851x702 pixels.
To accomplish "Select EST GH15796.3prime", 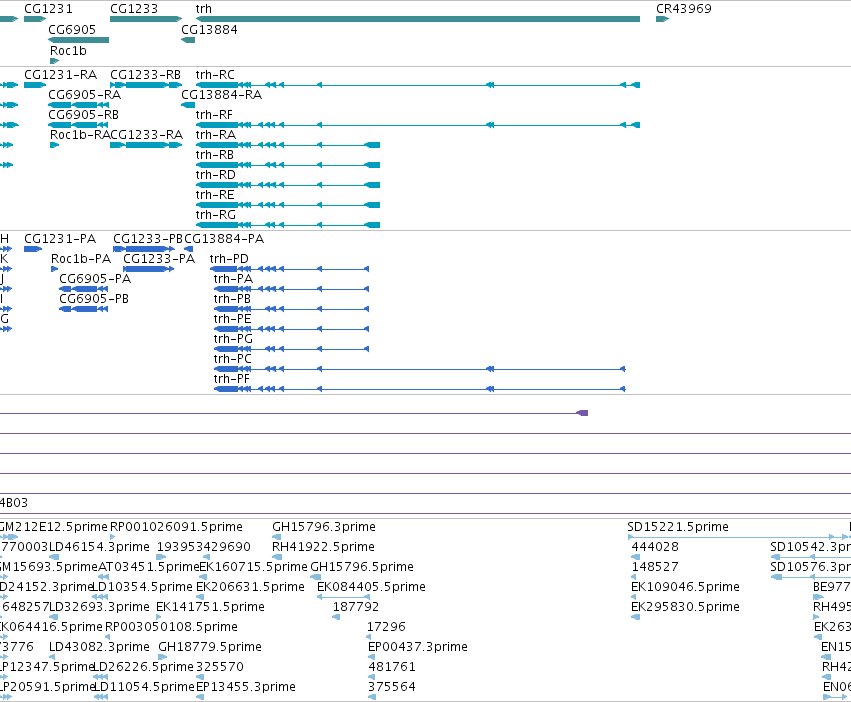I will tap(324, 527).
